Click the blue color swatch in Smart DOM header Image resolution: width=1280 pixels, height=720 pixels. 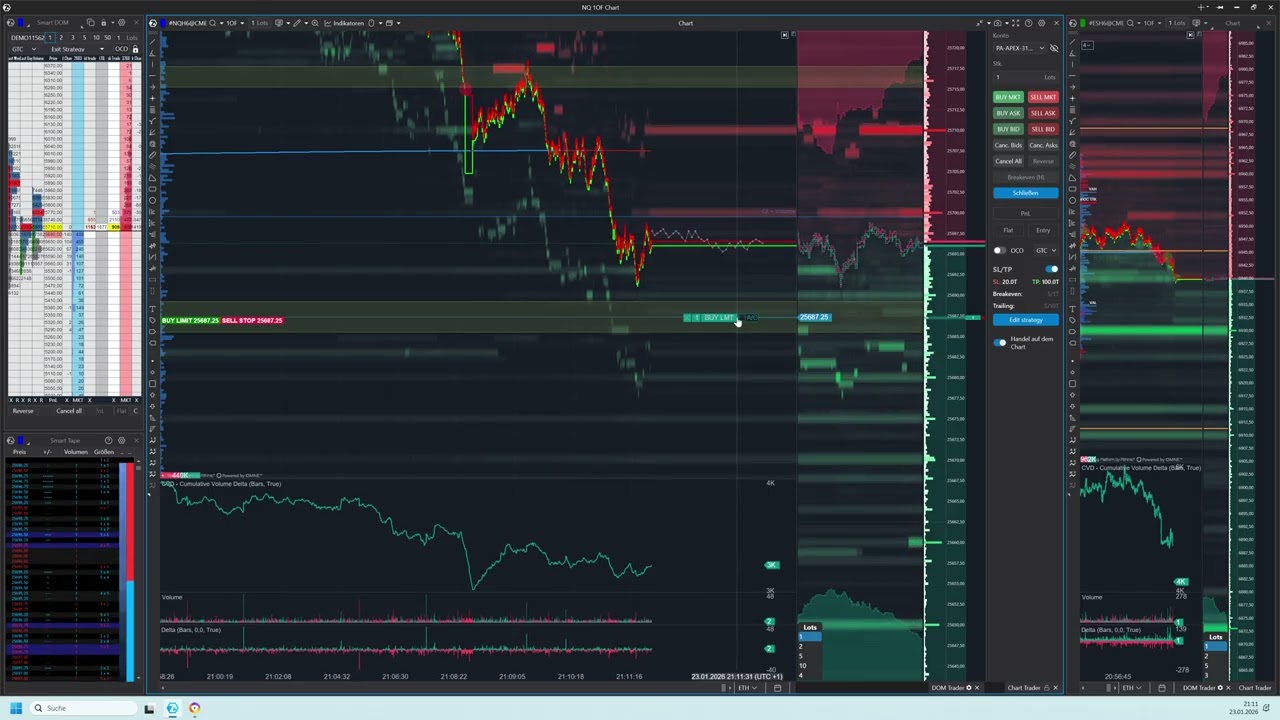pos(21,22)
